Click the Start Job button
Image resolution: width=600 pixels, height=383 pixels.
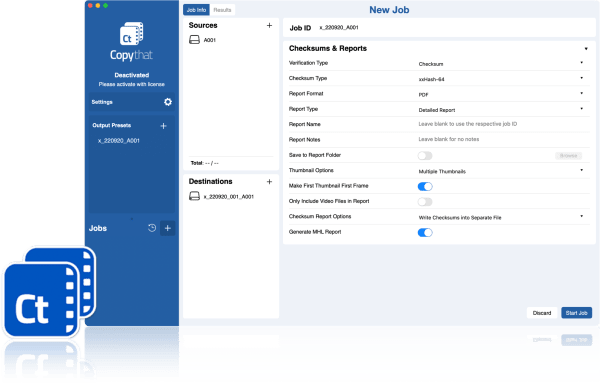pos(576,313)
